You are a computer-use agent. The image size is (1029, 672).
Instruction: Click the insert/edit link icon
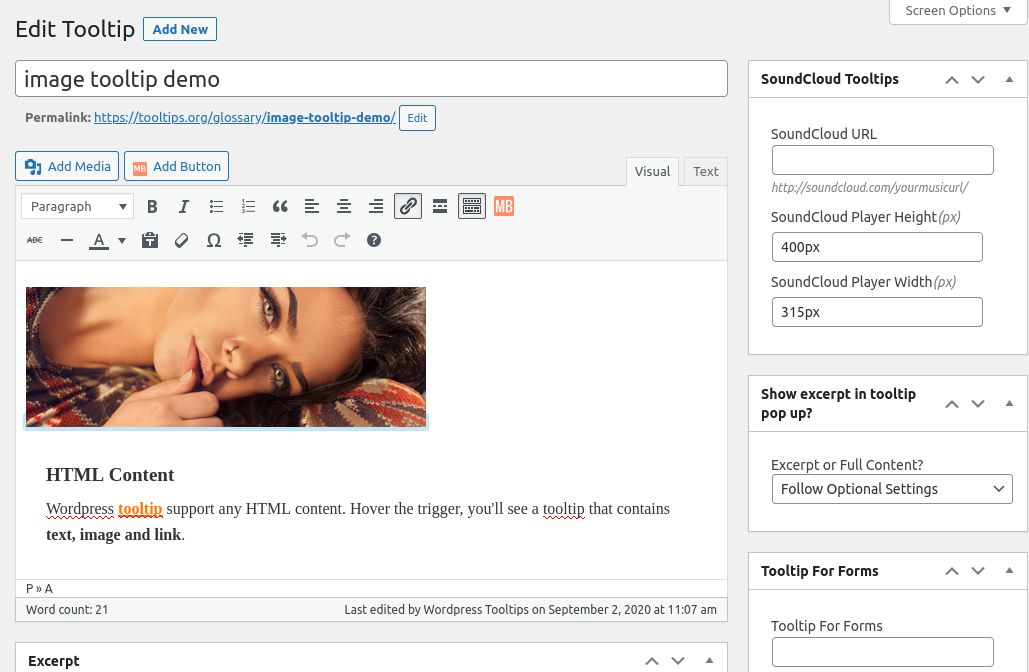pos(408,206)
